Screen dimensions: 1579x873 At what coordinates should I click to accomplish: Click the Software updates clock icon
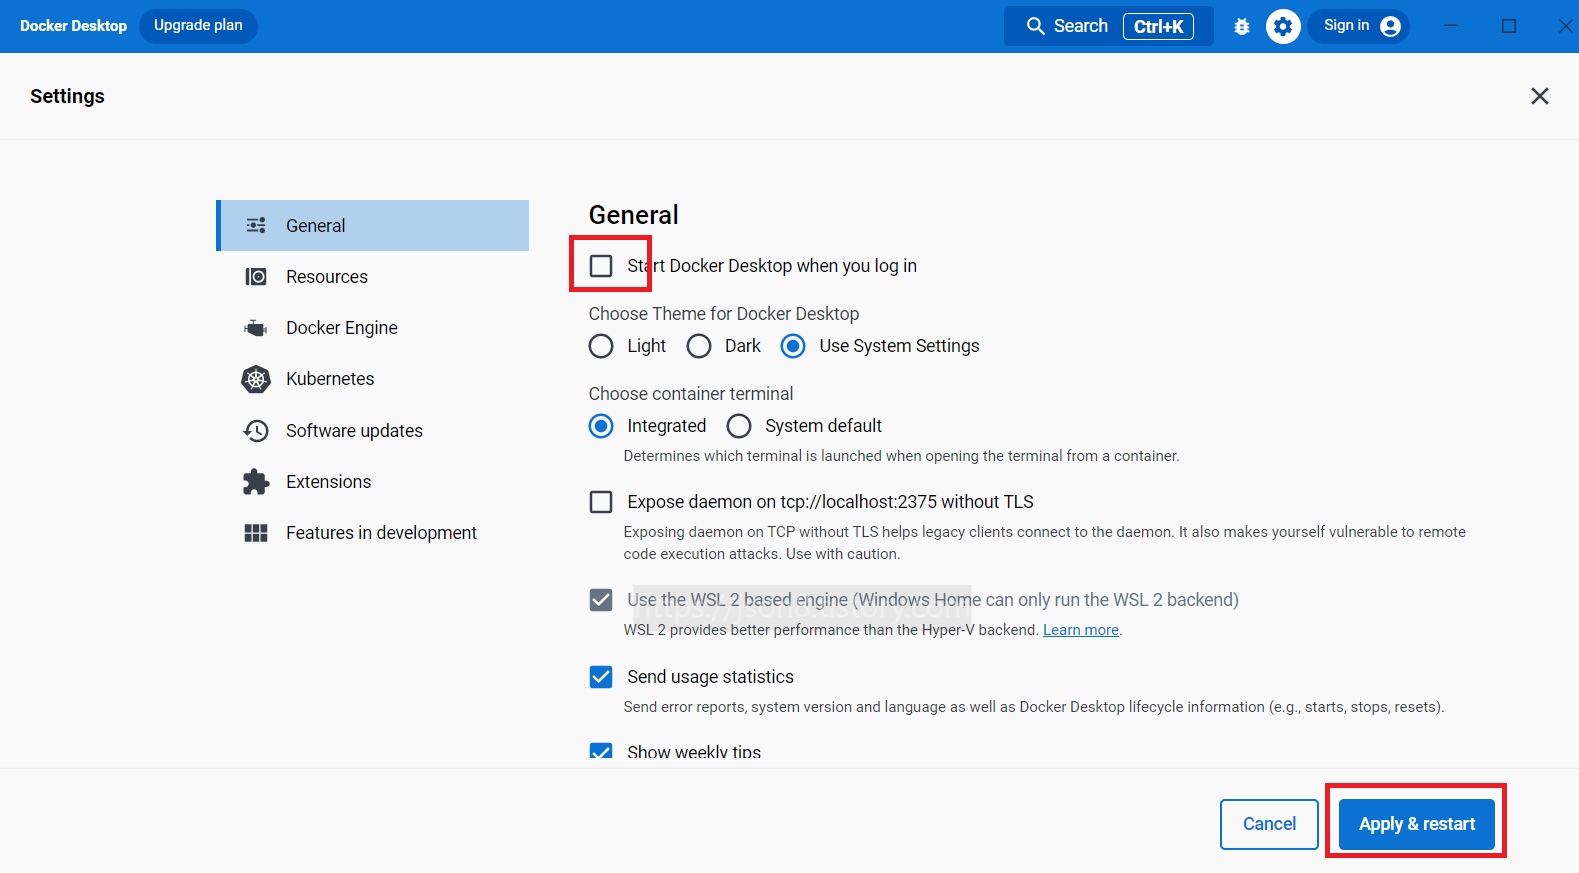coord(256,431)
